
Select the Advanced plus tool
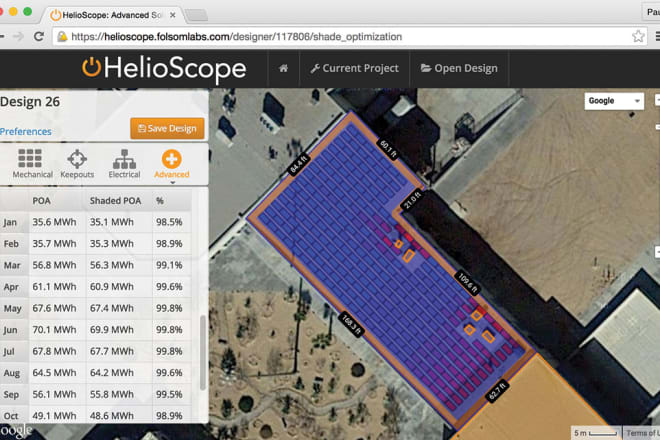[x=171, y=163]
